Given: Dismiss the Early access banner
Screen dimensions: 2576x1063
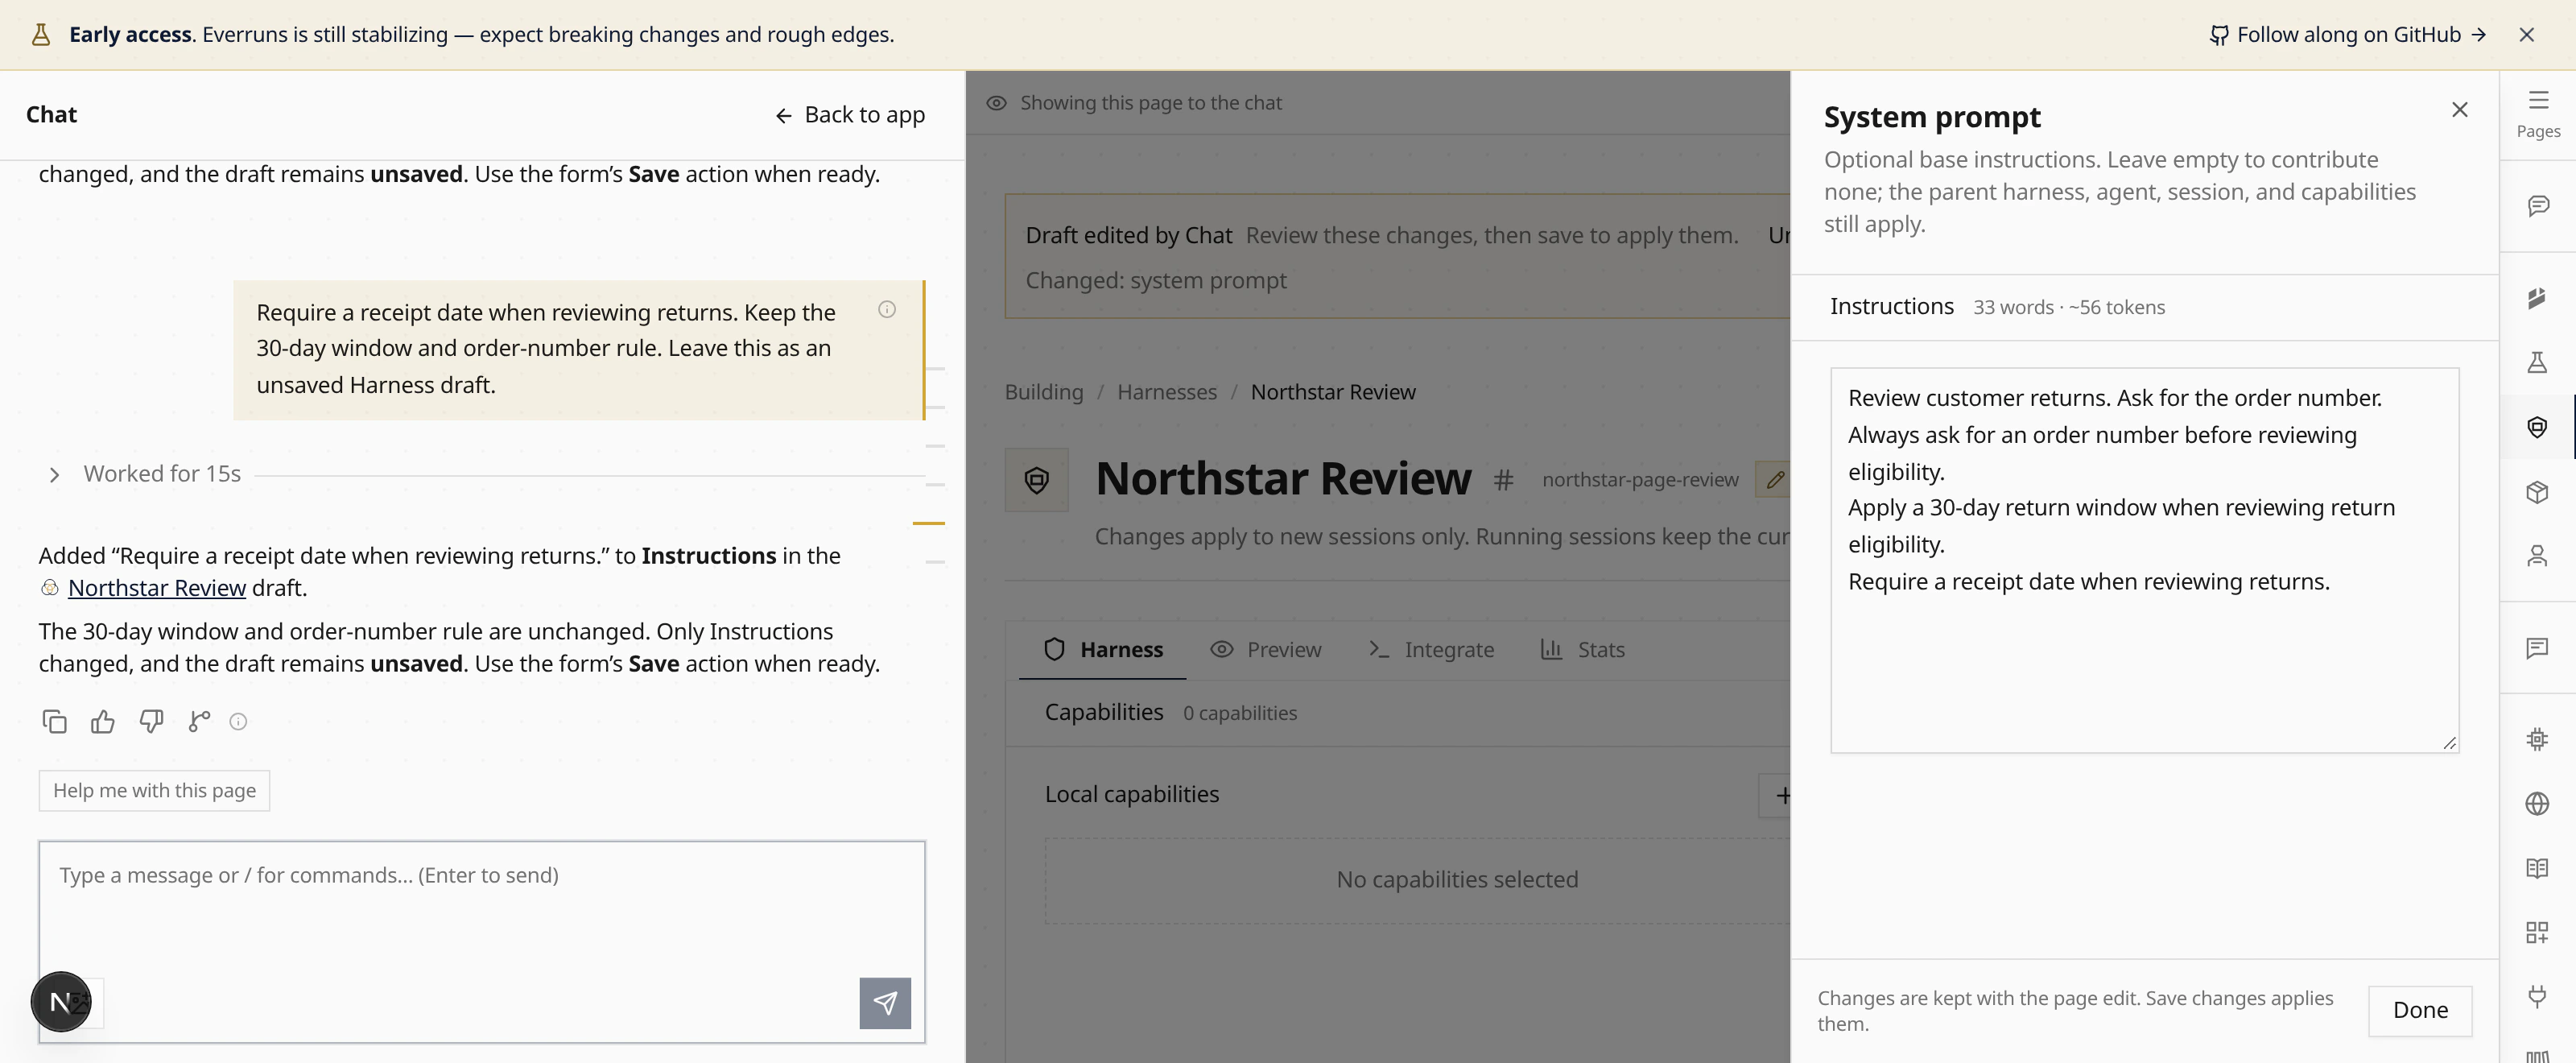Looking at the screenshot, I should (x=2527, y=35).
